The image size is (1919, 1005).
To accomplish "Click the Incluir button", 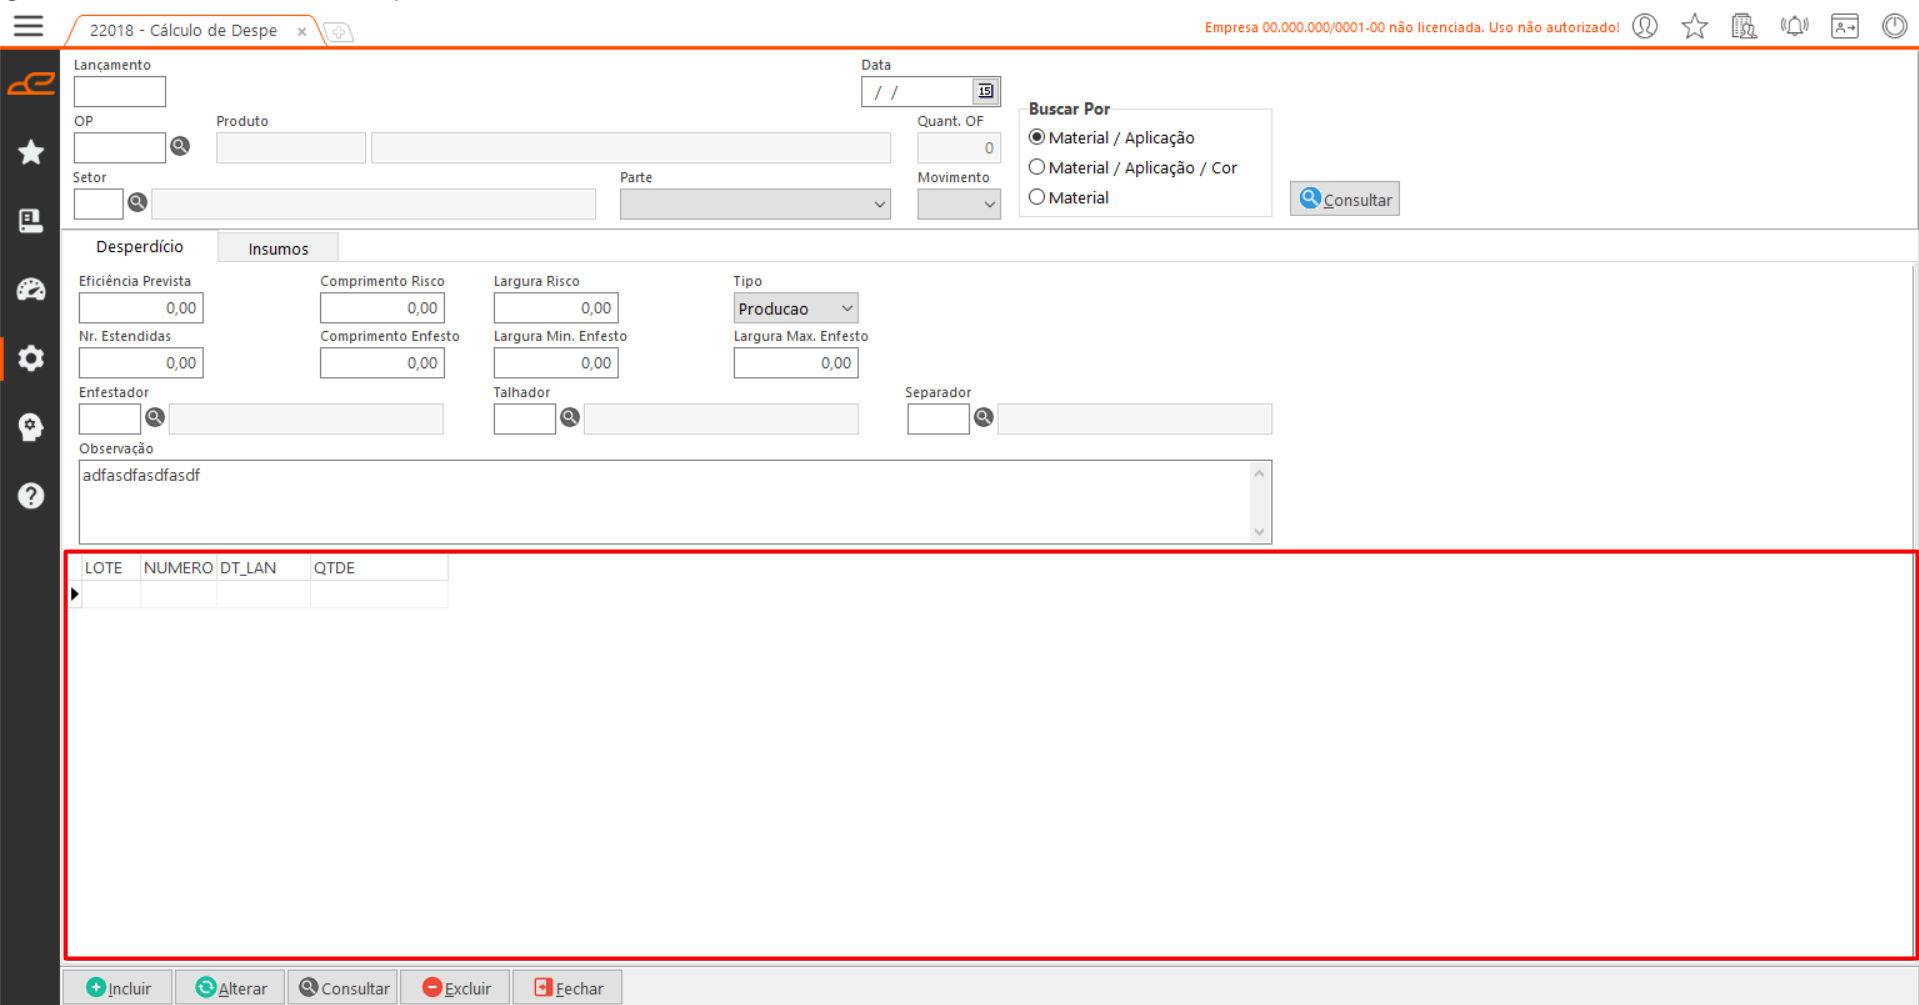I will click(119, 988).
